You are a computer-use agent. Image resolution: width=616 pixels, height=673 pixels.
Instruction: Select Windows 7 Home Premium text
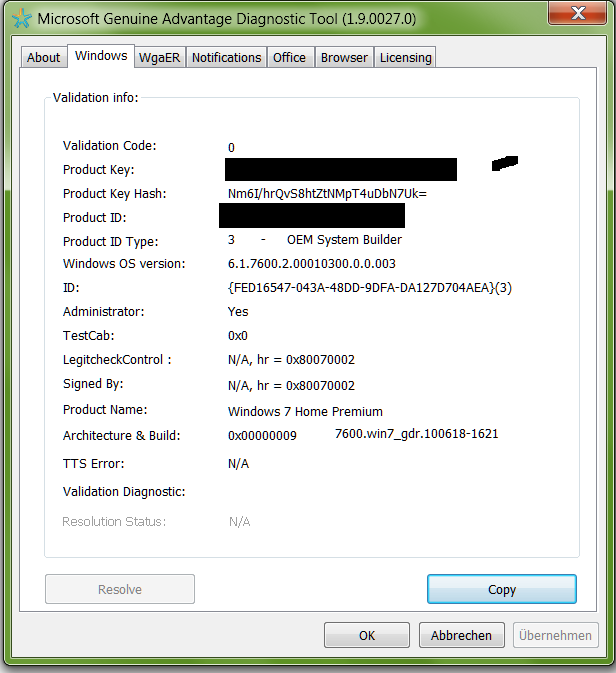[305, 412]
